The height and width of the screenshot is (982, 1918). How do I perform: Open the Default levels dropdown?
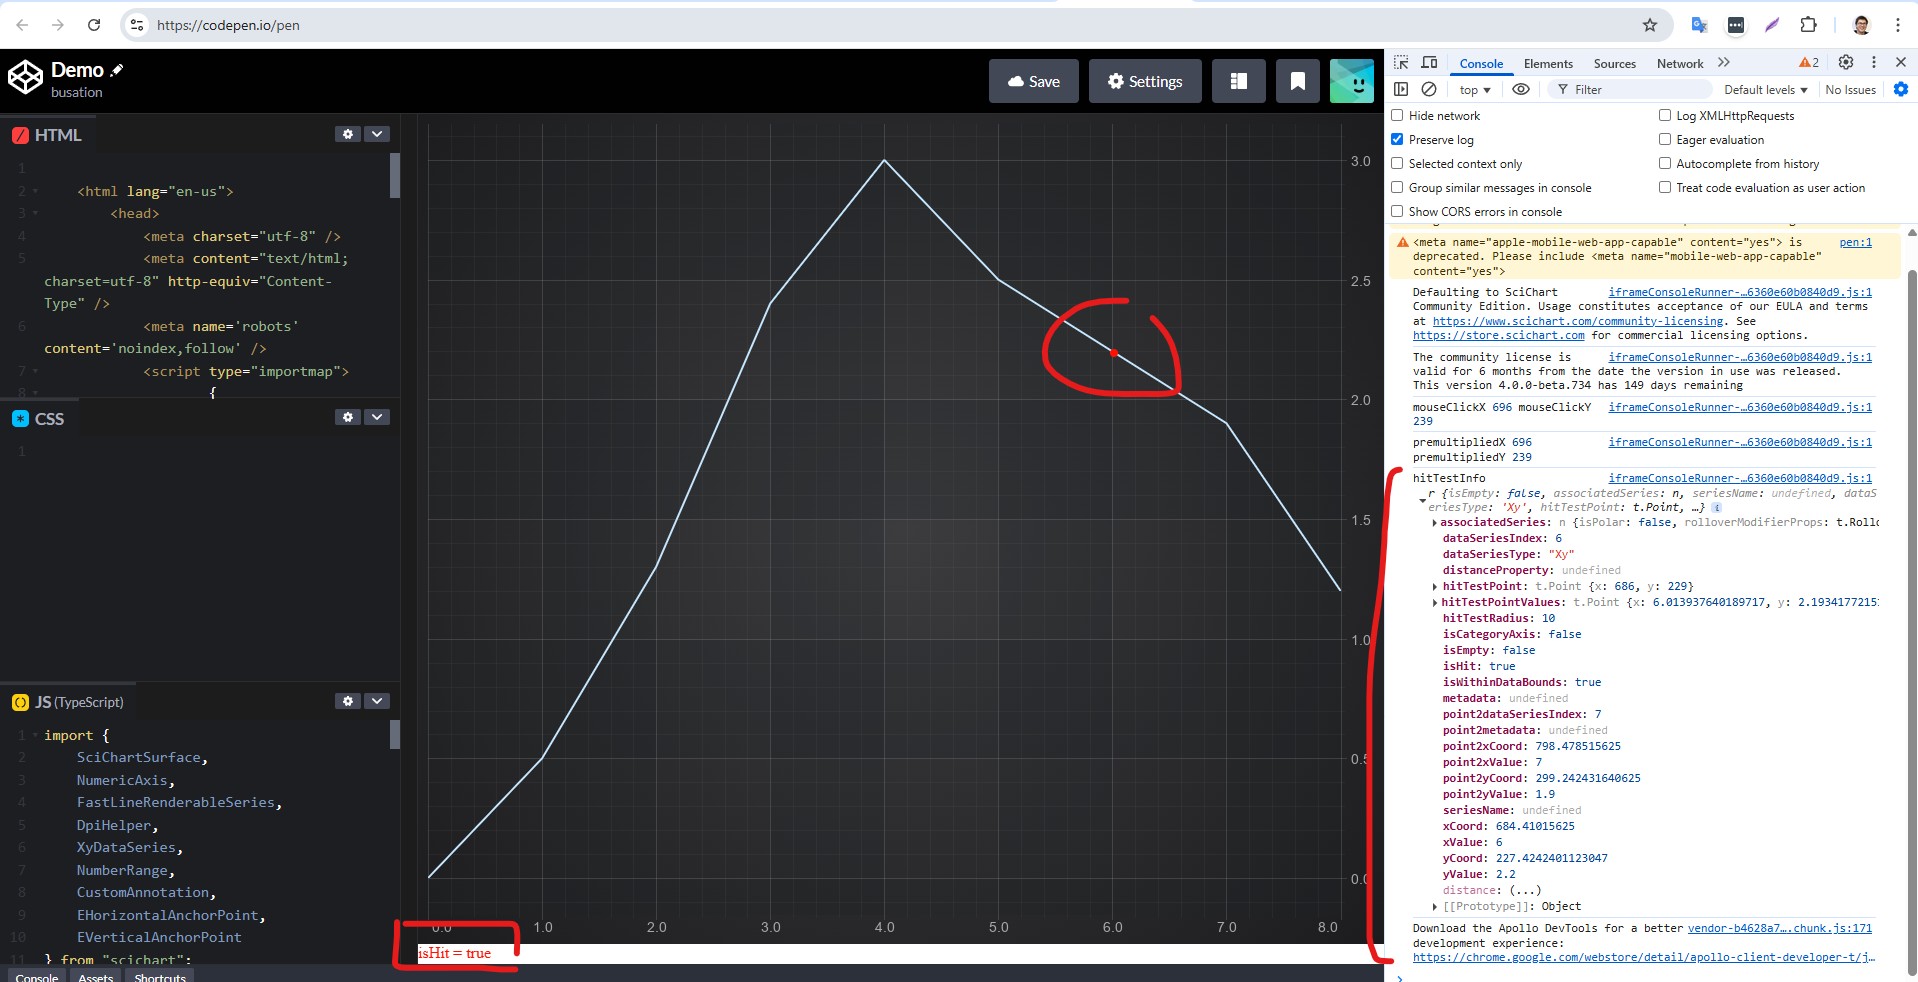(x=1765, y=89)
